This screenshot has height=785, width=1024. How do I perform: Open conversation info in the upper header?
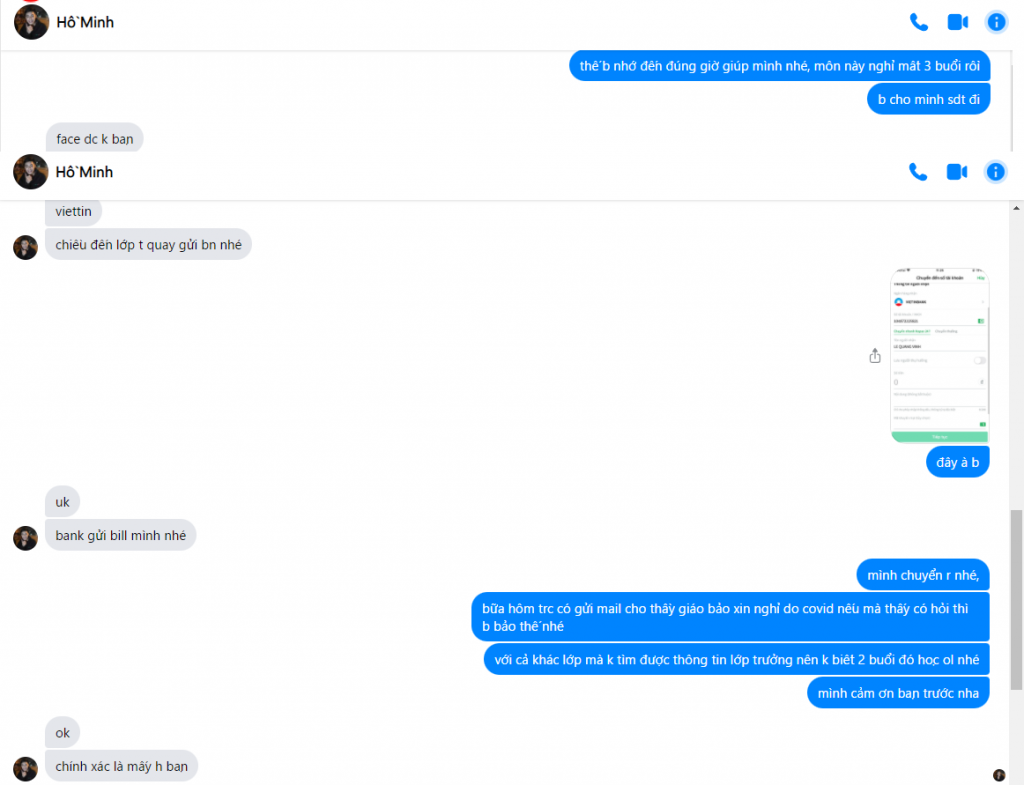tap(996, 21)
